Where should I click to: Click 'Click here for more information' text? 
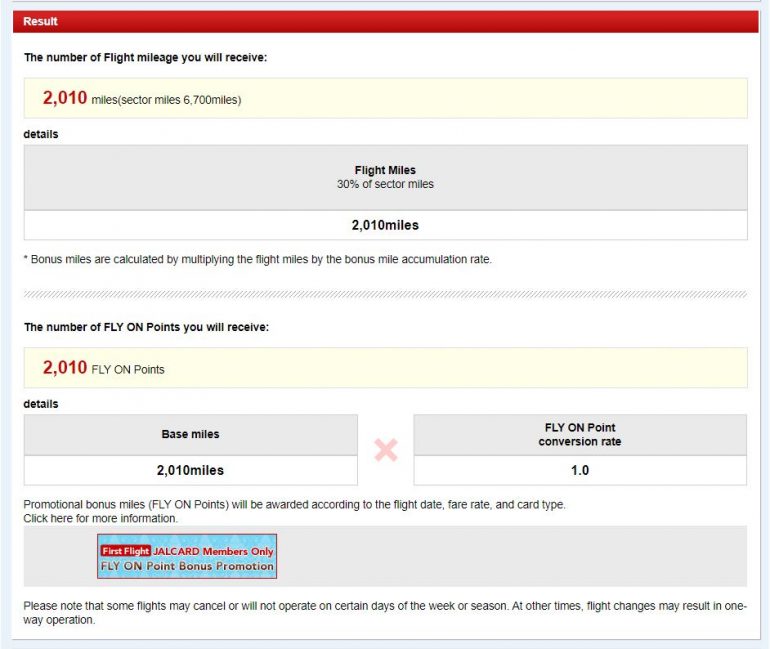100,519
